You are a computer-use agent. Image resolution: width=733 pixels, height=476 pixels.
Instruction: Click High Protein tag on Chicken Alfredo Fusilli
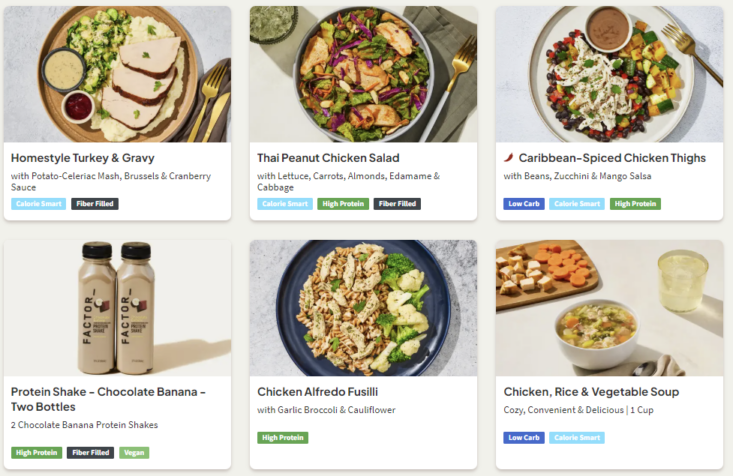tap(283, 438)
